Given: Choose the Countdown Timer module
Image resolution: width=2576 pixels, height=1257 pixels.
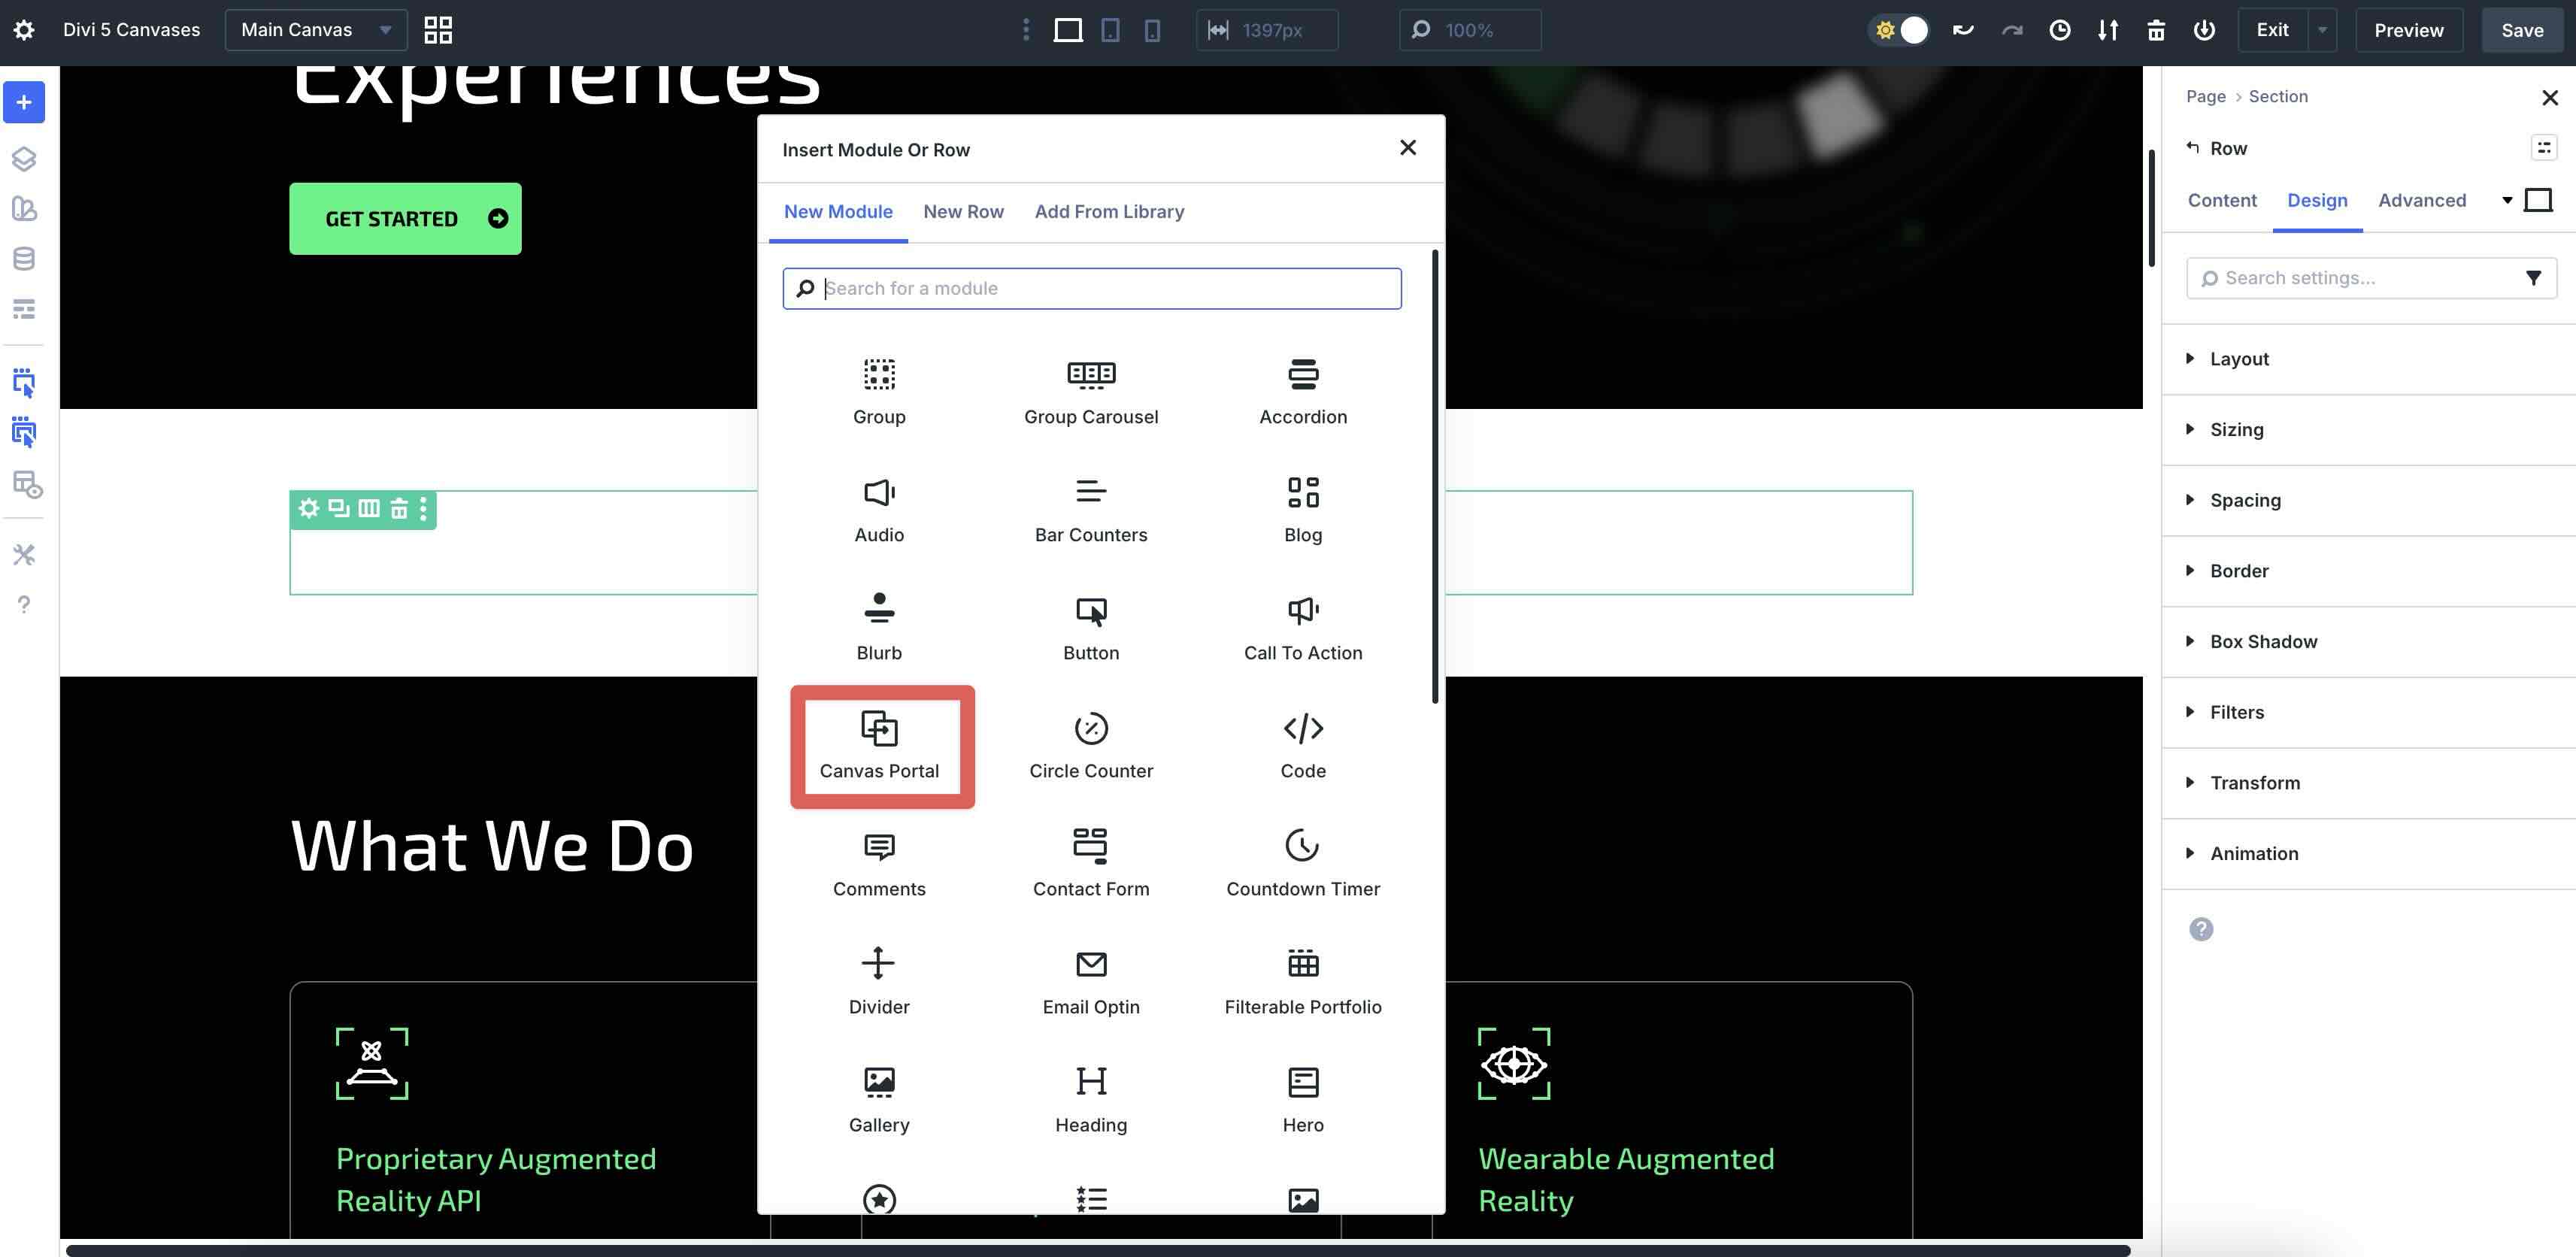Looking at the screenshot, I should coord(1302,862).
